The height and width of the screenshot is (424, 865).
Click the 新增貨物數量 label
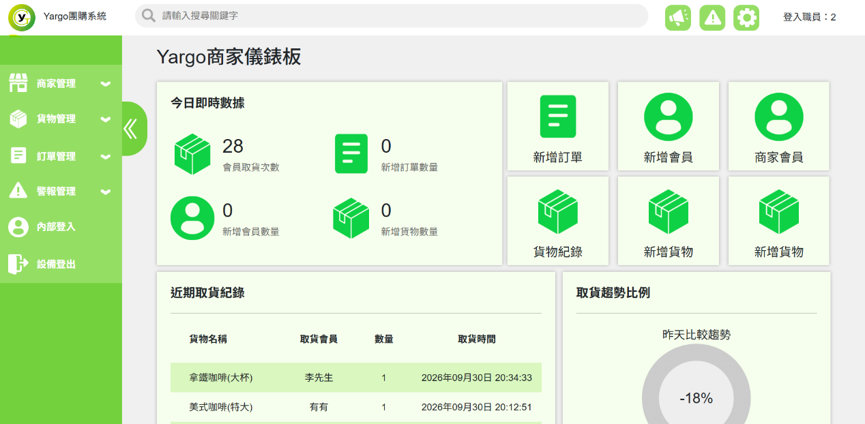click(x=409, y=232)
